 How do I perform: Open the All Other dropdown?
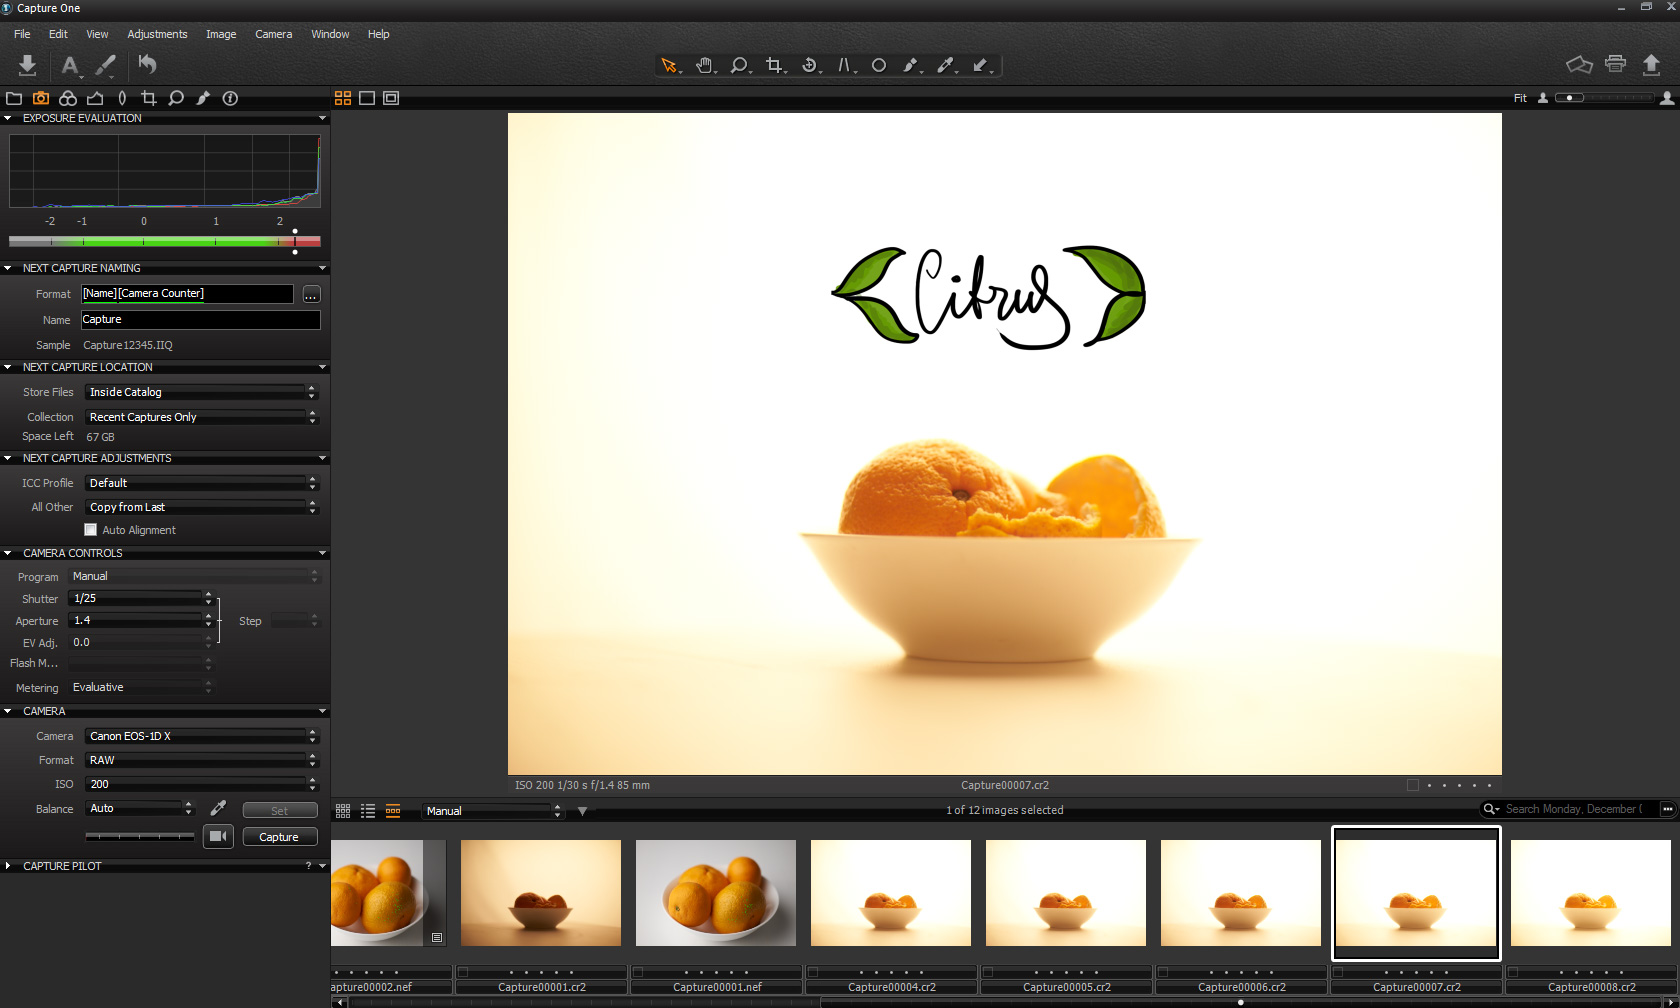click(x=200, y=507)
